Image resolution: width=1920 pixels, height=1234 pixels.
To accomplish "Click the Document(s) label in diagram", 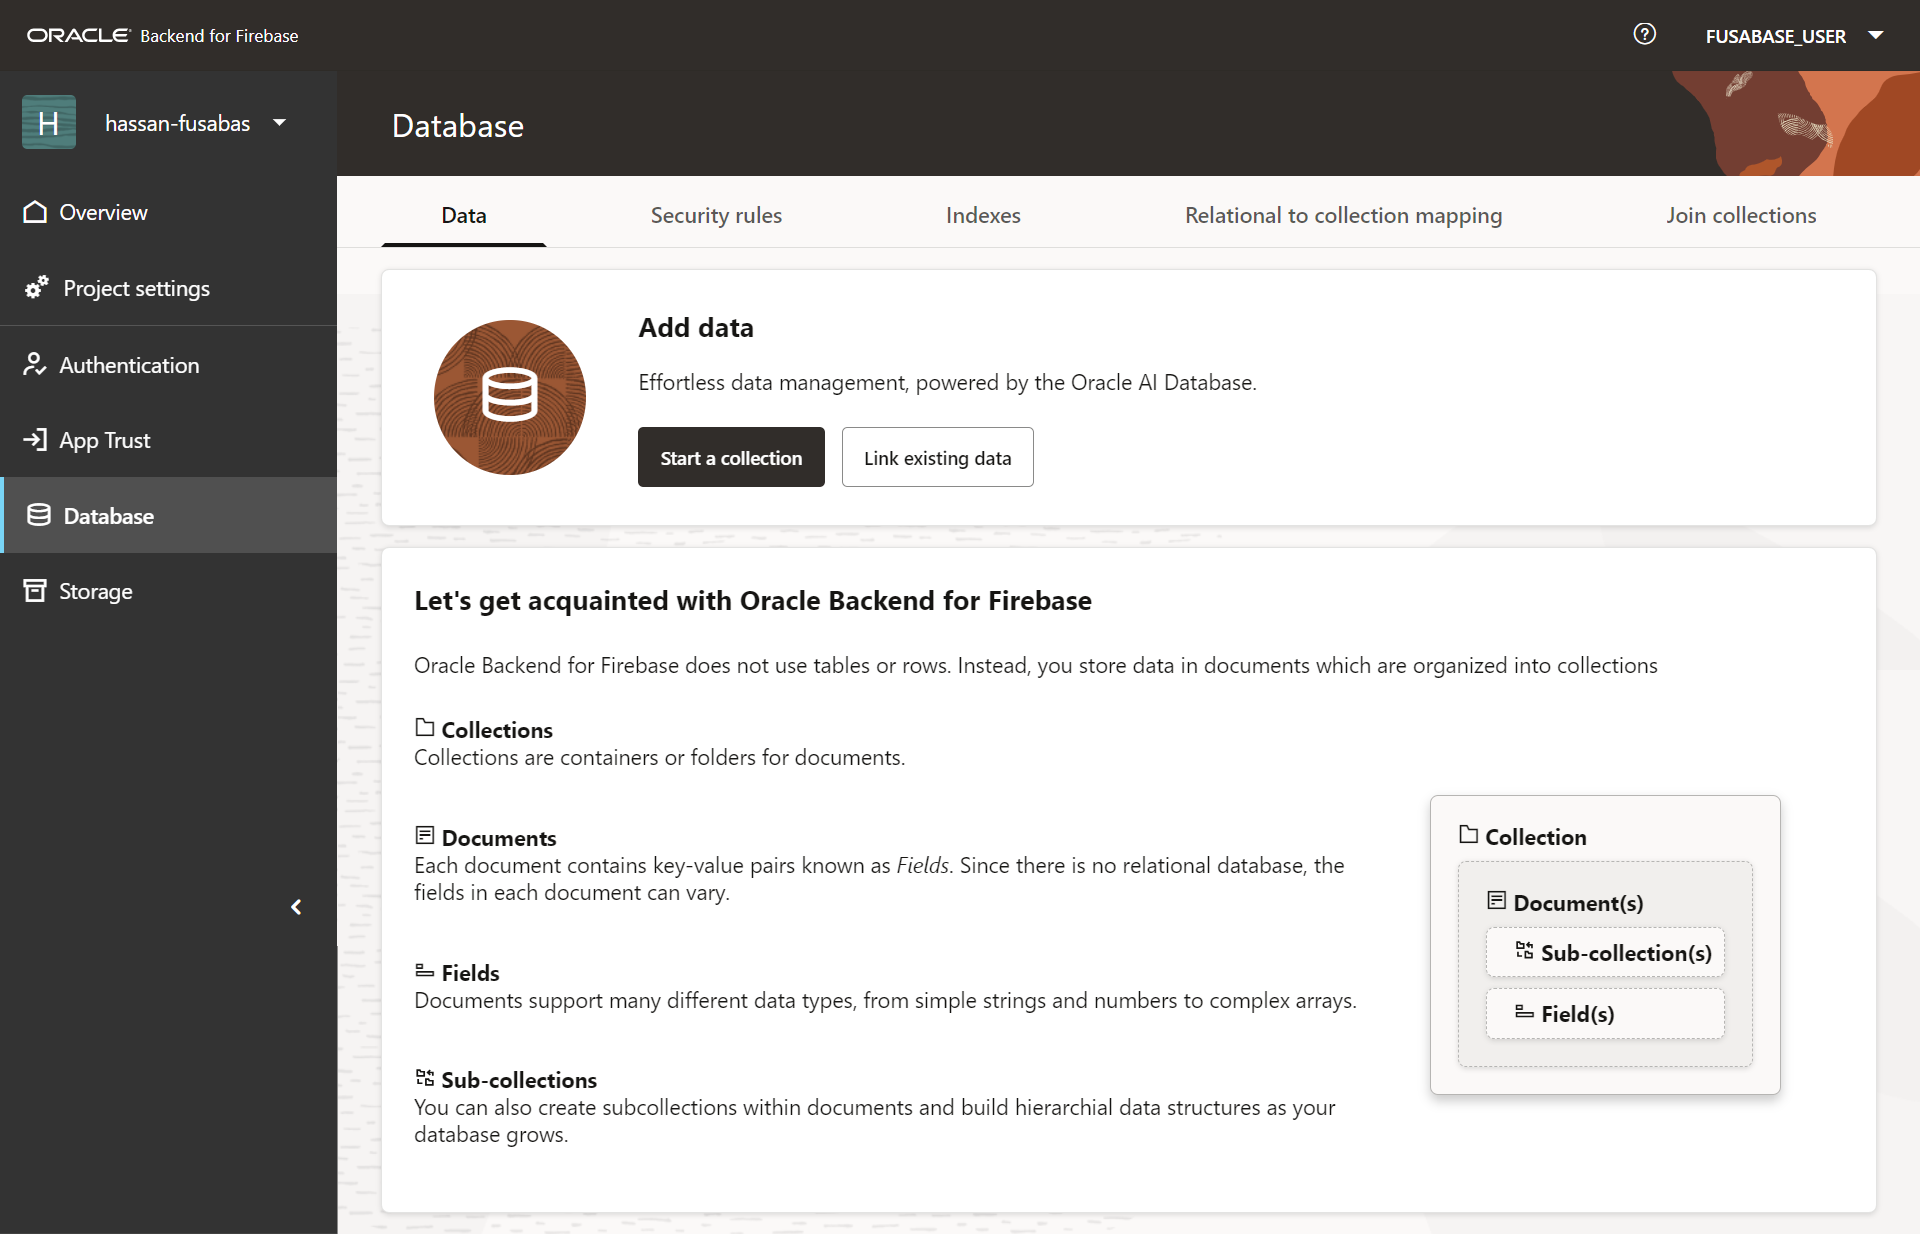I will (1578, 903).
